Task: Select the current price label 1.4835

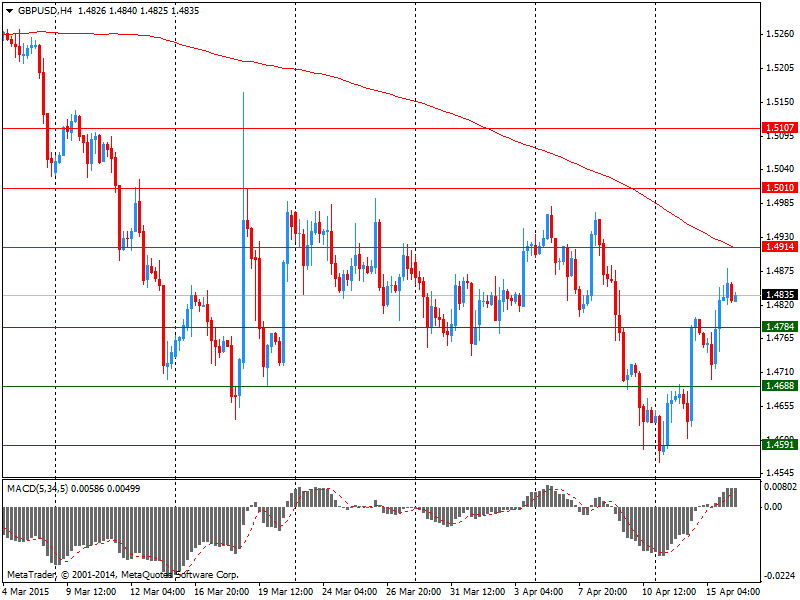Action: pos(779,295)
